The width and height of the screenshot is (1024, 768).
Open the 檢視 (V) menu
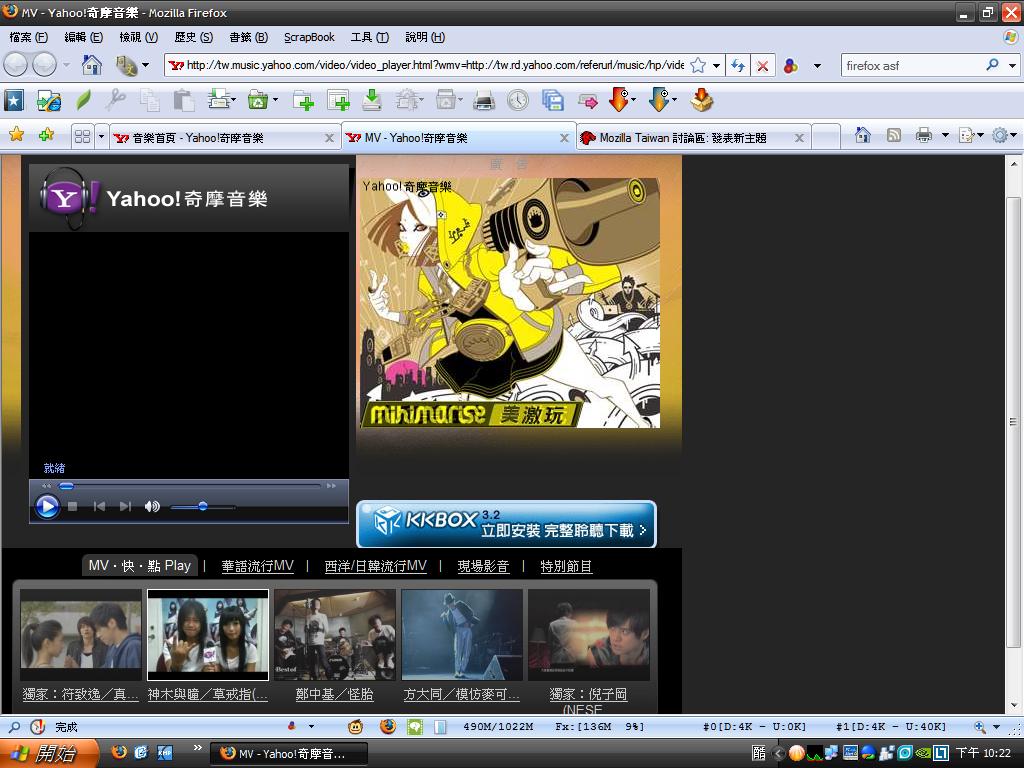(x=138, y=37)
